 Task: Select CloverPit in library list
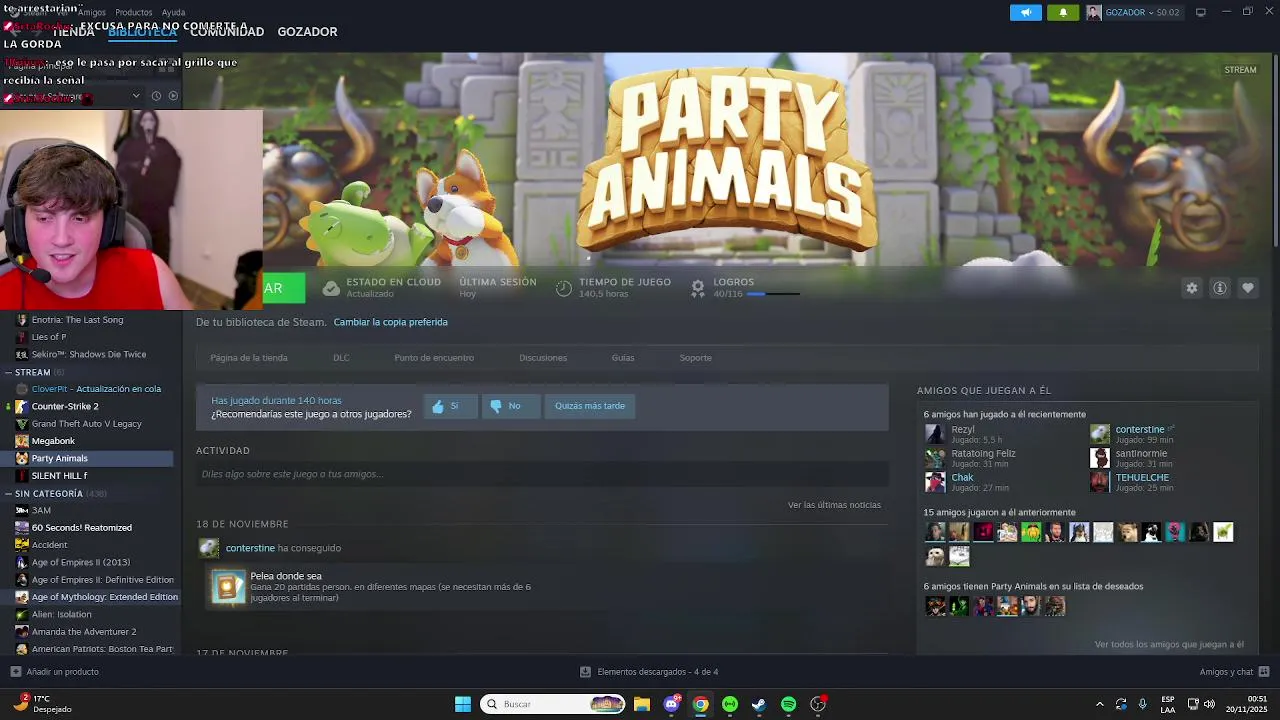click(96, 389)
